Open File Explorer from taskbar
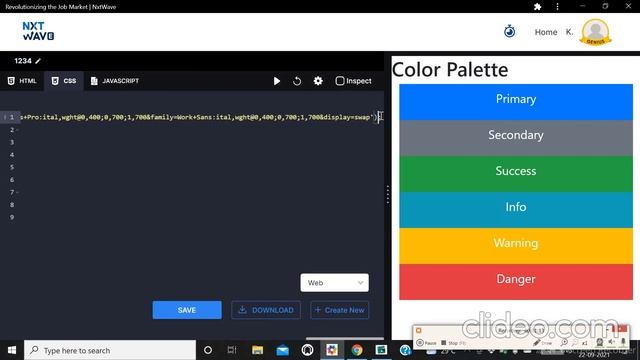The image size is (640, 360). (x=258, y=350)
